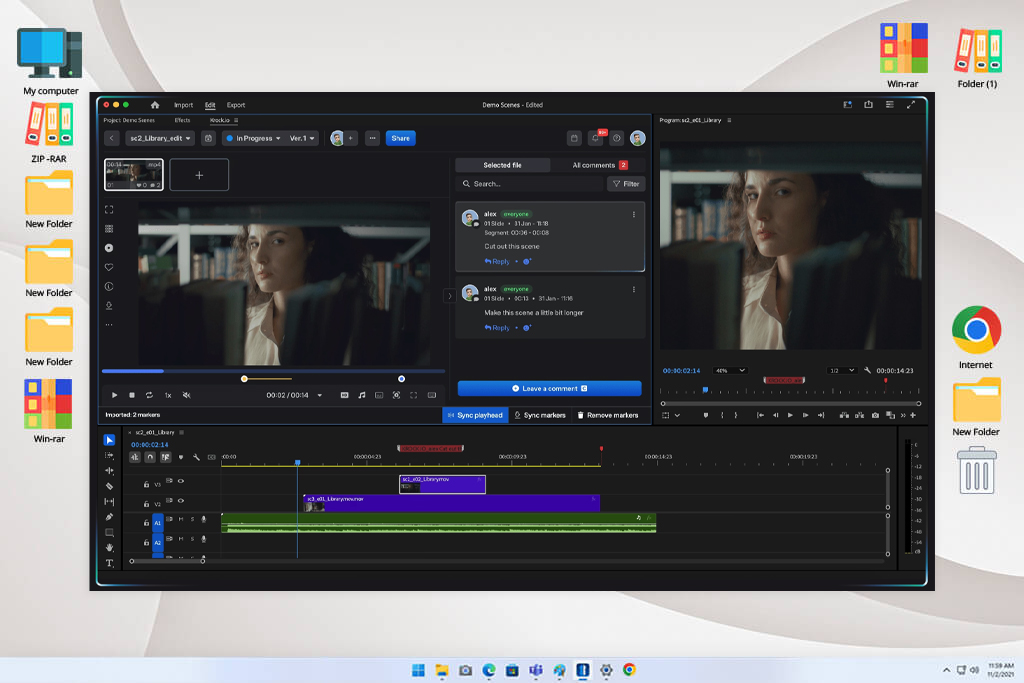Open the In Progress status dropdown
The height and width of the screenshot is (683, 1024).
(x=253, y=138)
